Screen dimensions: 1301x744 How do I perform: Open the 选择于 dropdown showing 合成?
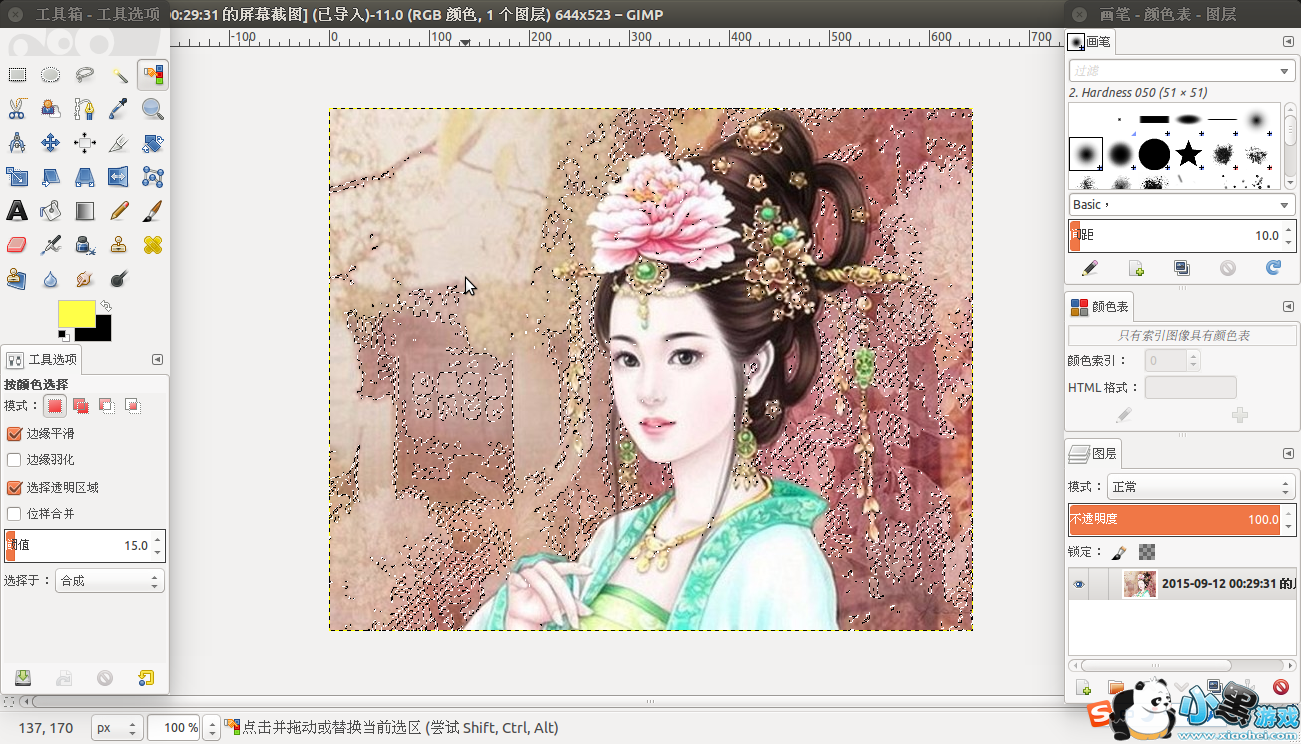click(x=110, y=580)
